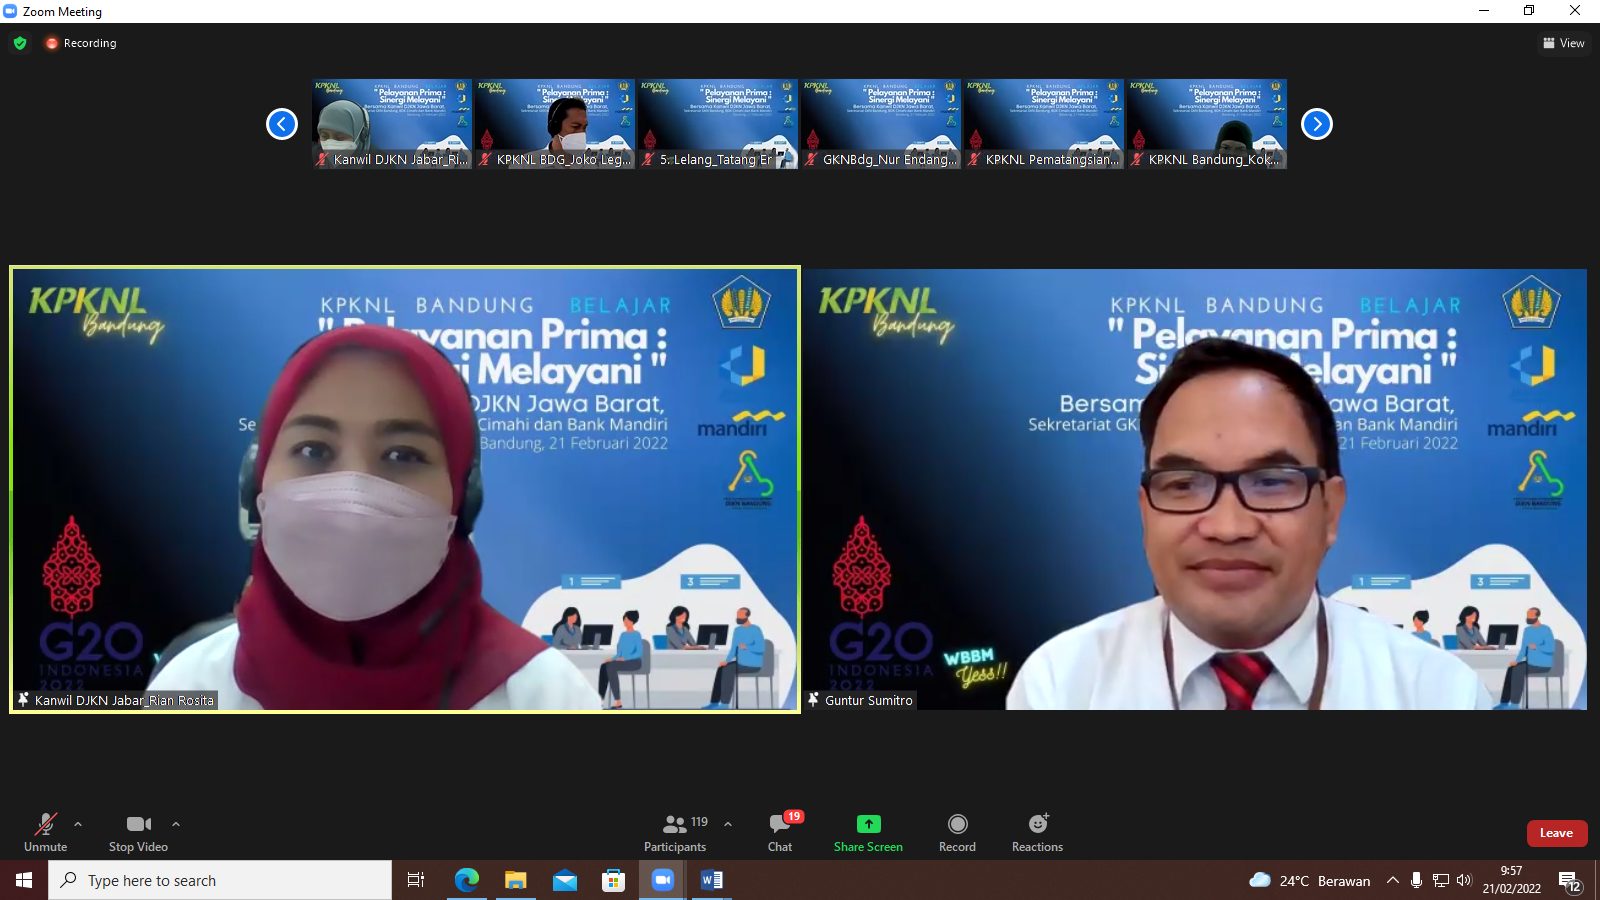The height and width of the screenshot is (900, 1600).
Task: Expand the Participants options caret
Action: tap(728, 824)
